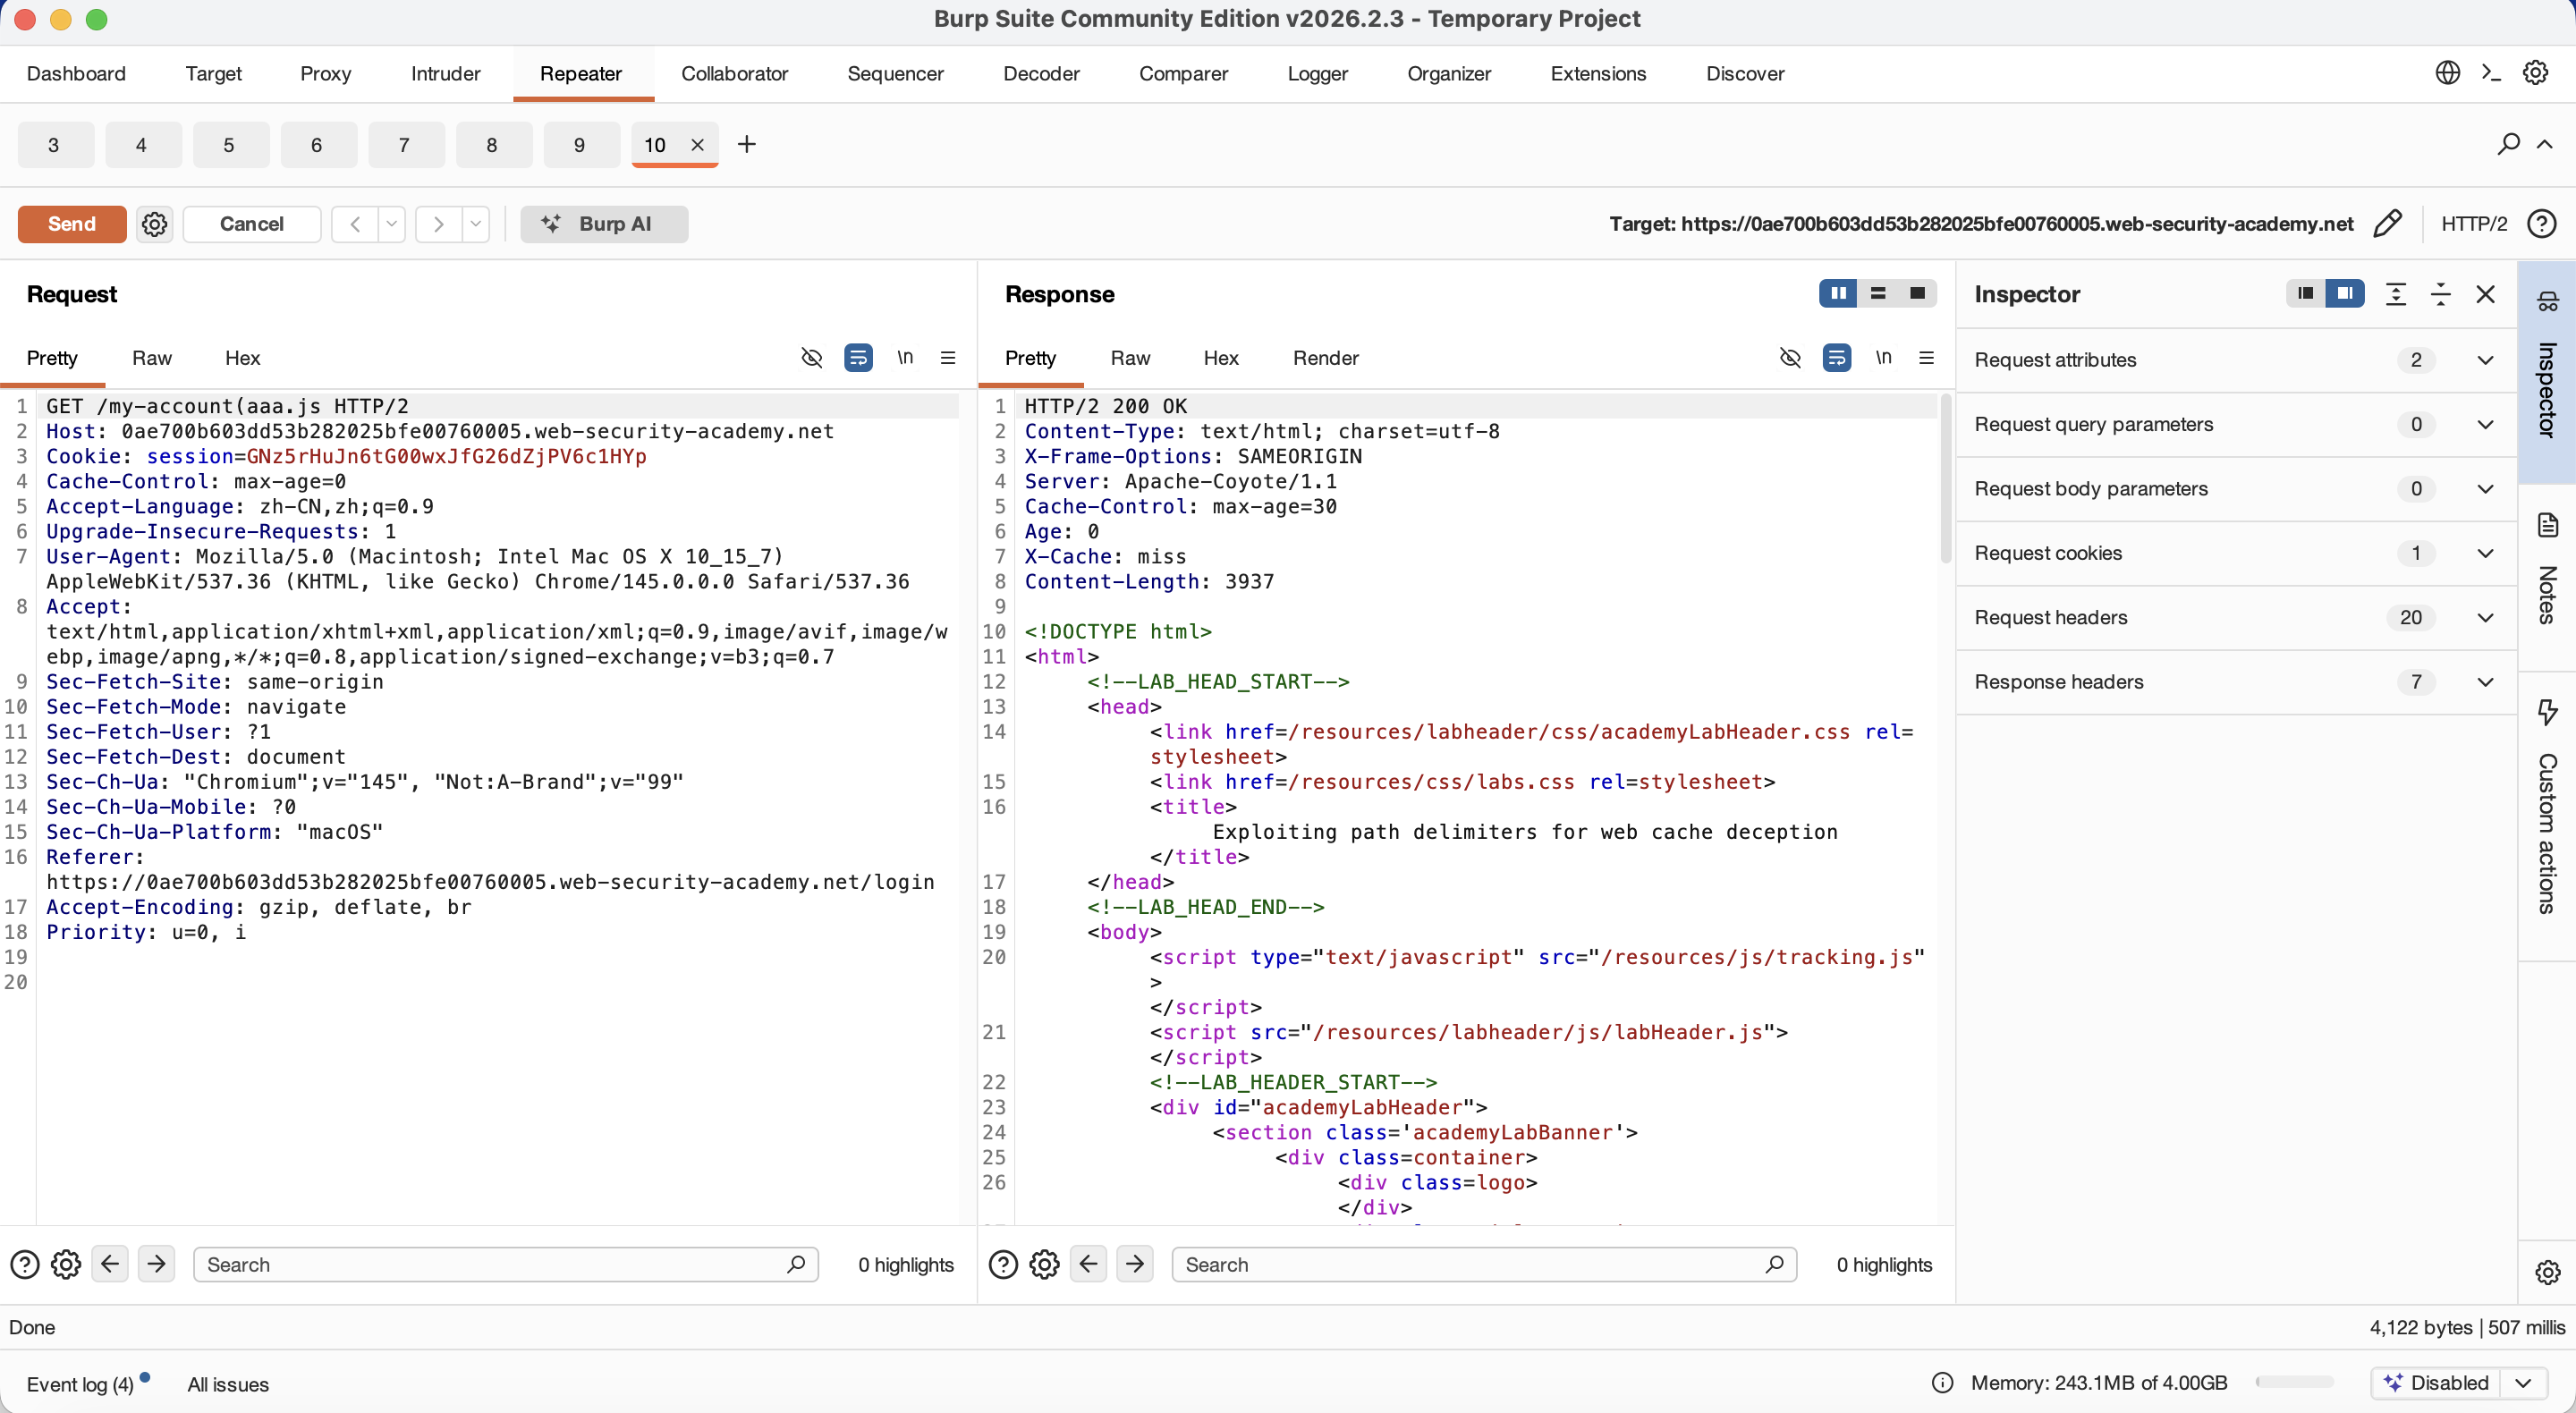The width and height of the screenshot is (2576, 1413).
Task: Search Repeater tabs with magnifier icon
Action: pos(2508,144)
